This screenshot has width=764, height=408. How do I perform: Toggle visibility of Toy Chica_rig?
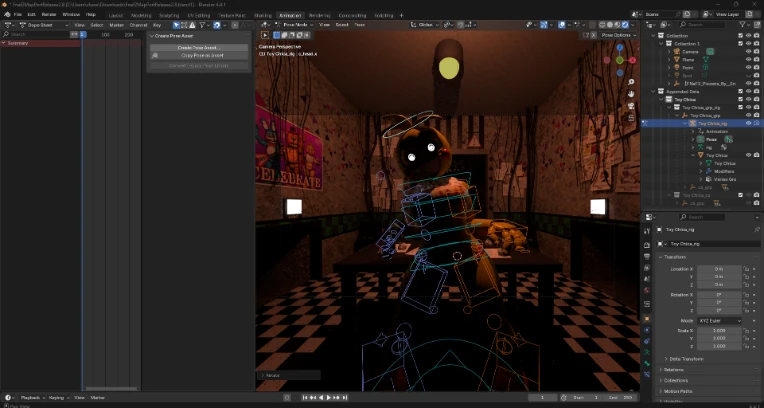(748, 123)
